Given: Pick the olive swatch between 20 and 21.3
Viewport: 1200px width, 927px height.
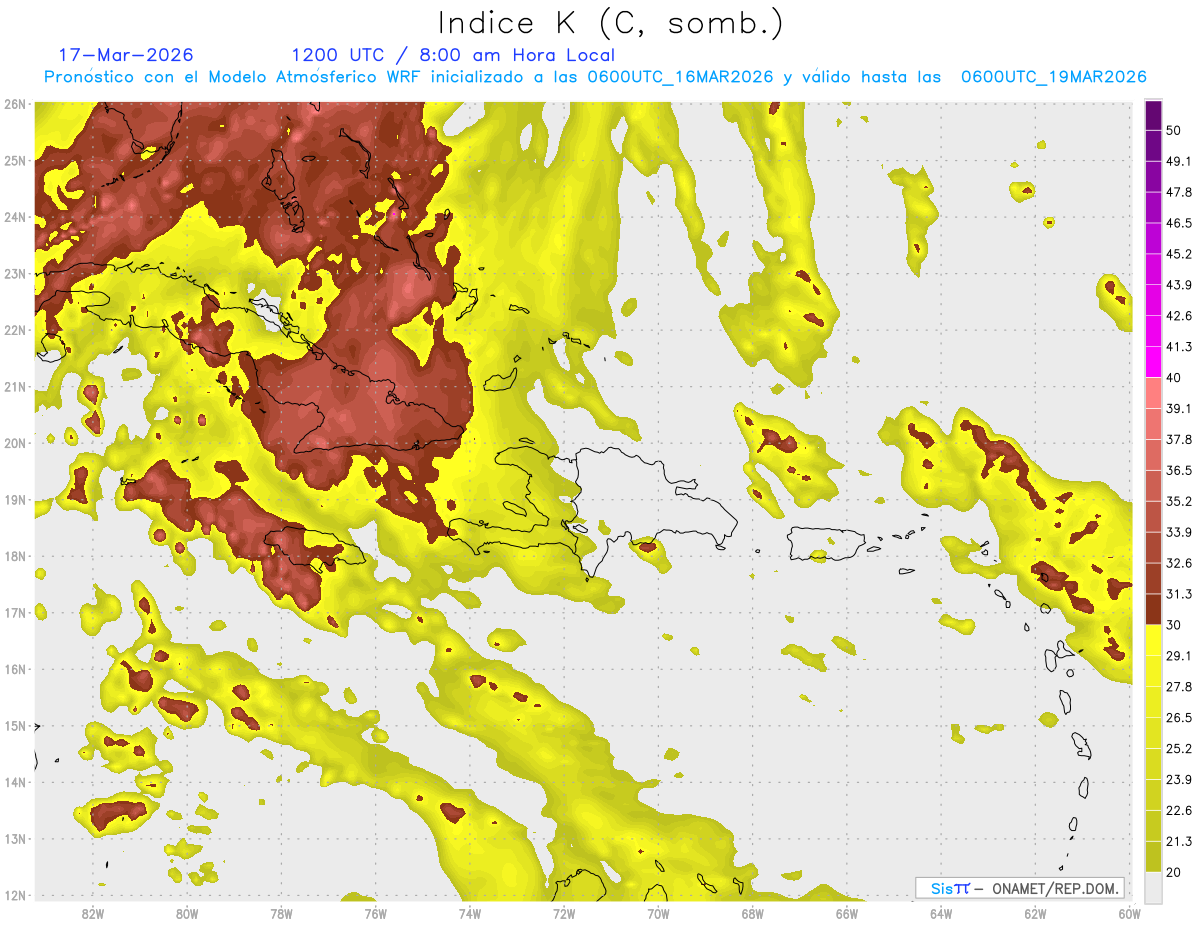Looking at the screenshot, I should click(1153, 856).
